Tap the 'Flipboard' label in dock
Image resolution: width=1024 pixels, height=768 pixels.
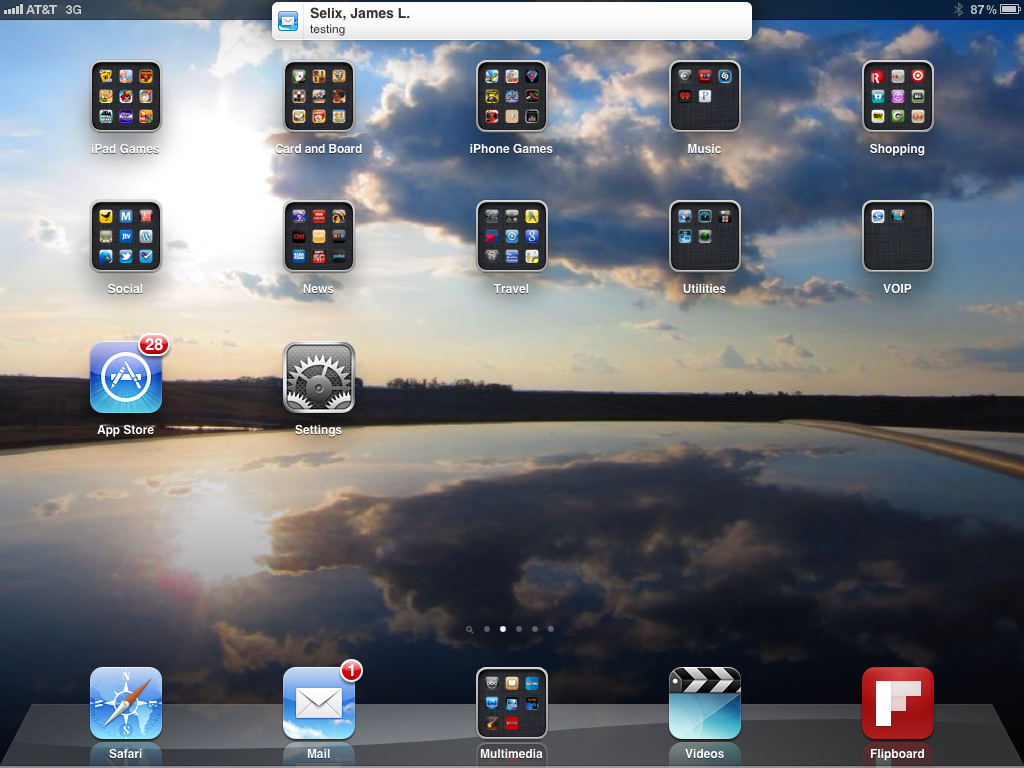[x=897, y=754]
